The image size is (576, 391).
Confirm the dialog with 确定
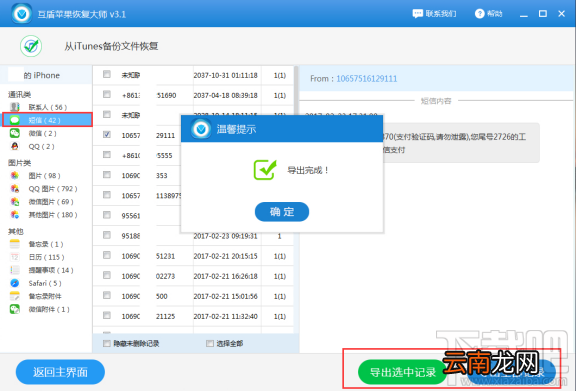282,212
